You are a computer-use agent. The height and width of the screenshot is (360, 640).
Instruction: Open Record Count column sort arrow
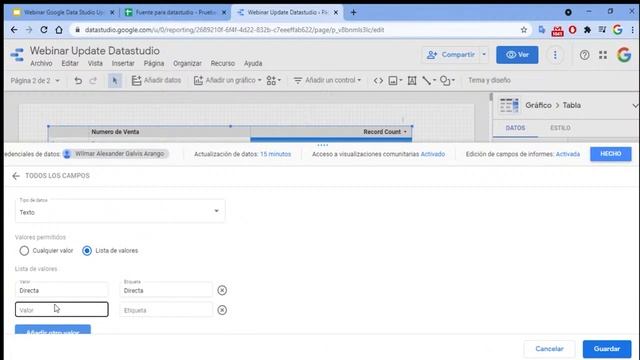pos(405,132)
